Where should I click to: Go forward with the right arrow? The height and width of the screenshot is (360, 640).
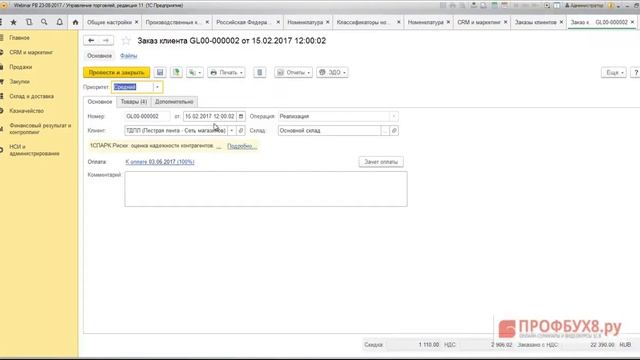point(106,40)
